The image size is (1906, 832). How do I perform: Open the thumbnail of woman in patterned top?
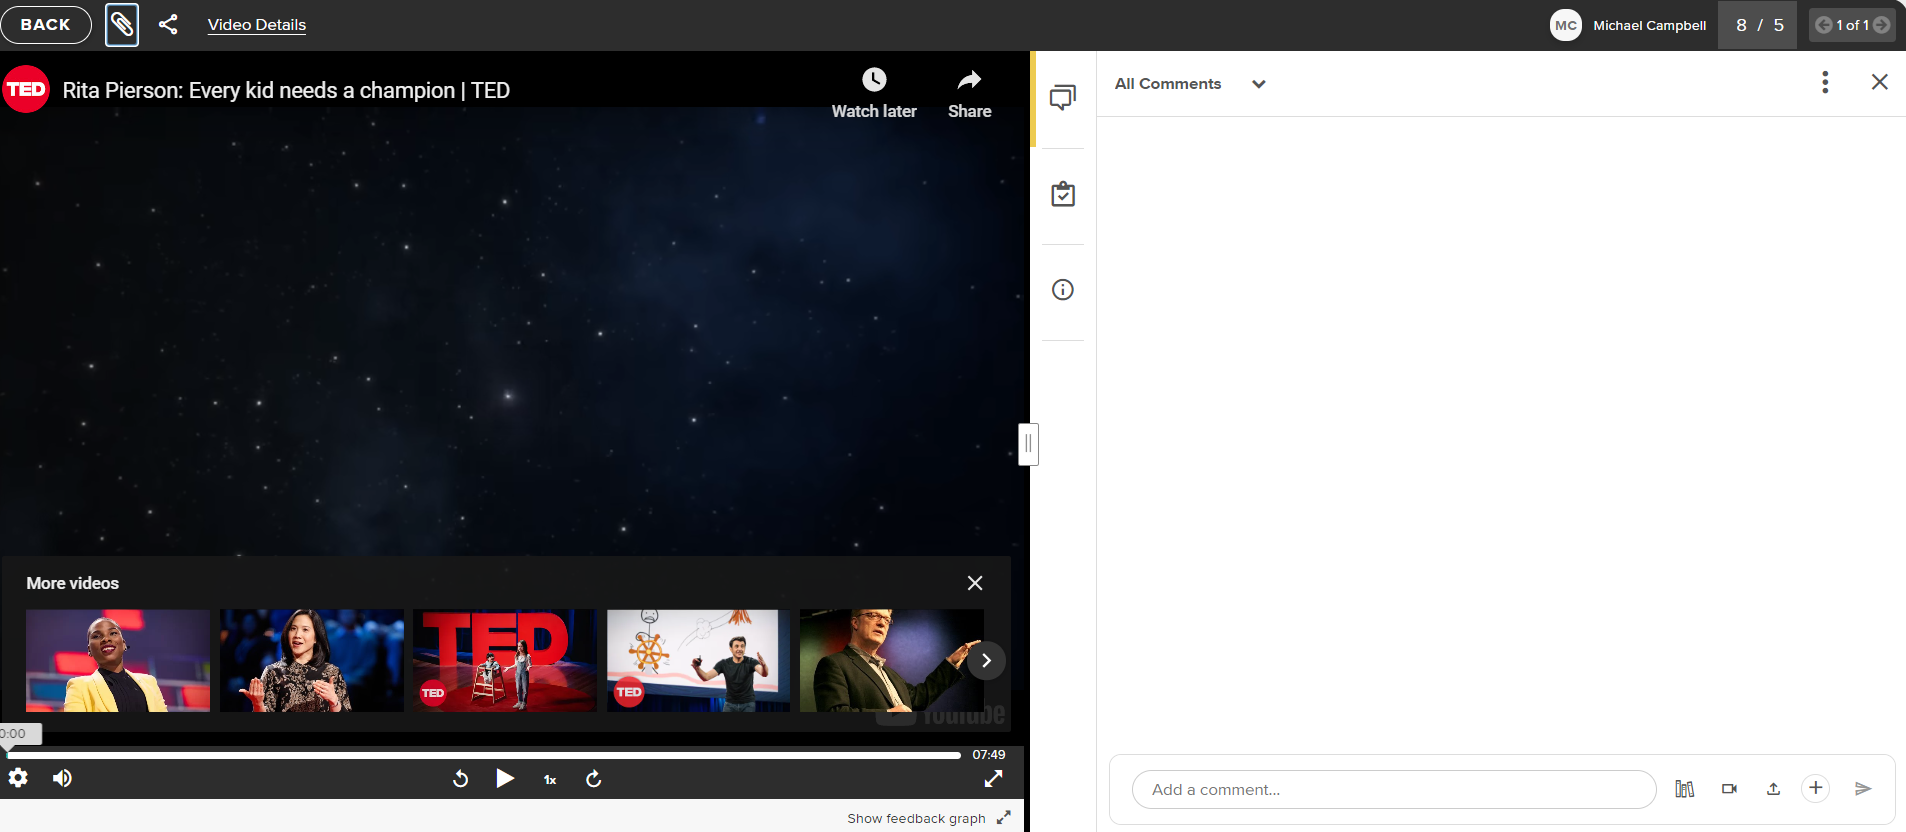coord(312,661)
